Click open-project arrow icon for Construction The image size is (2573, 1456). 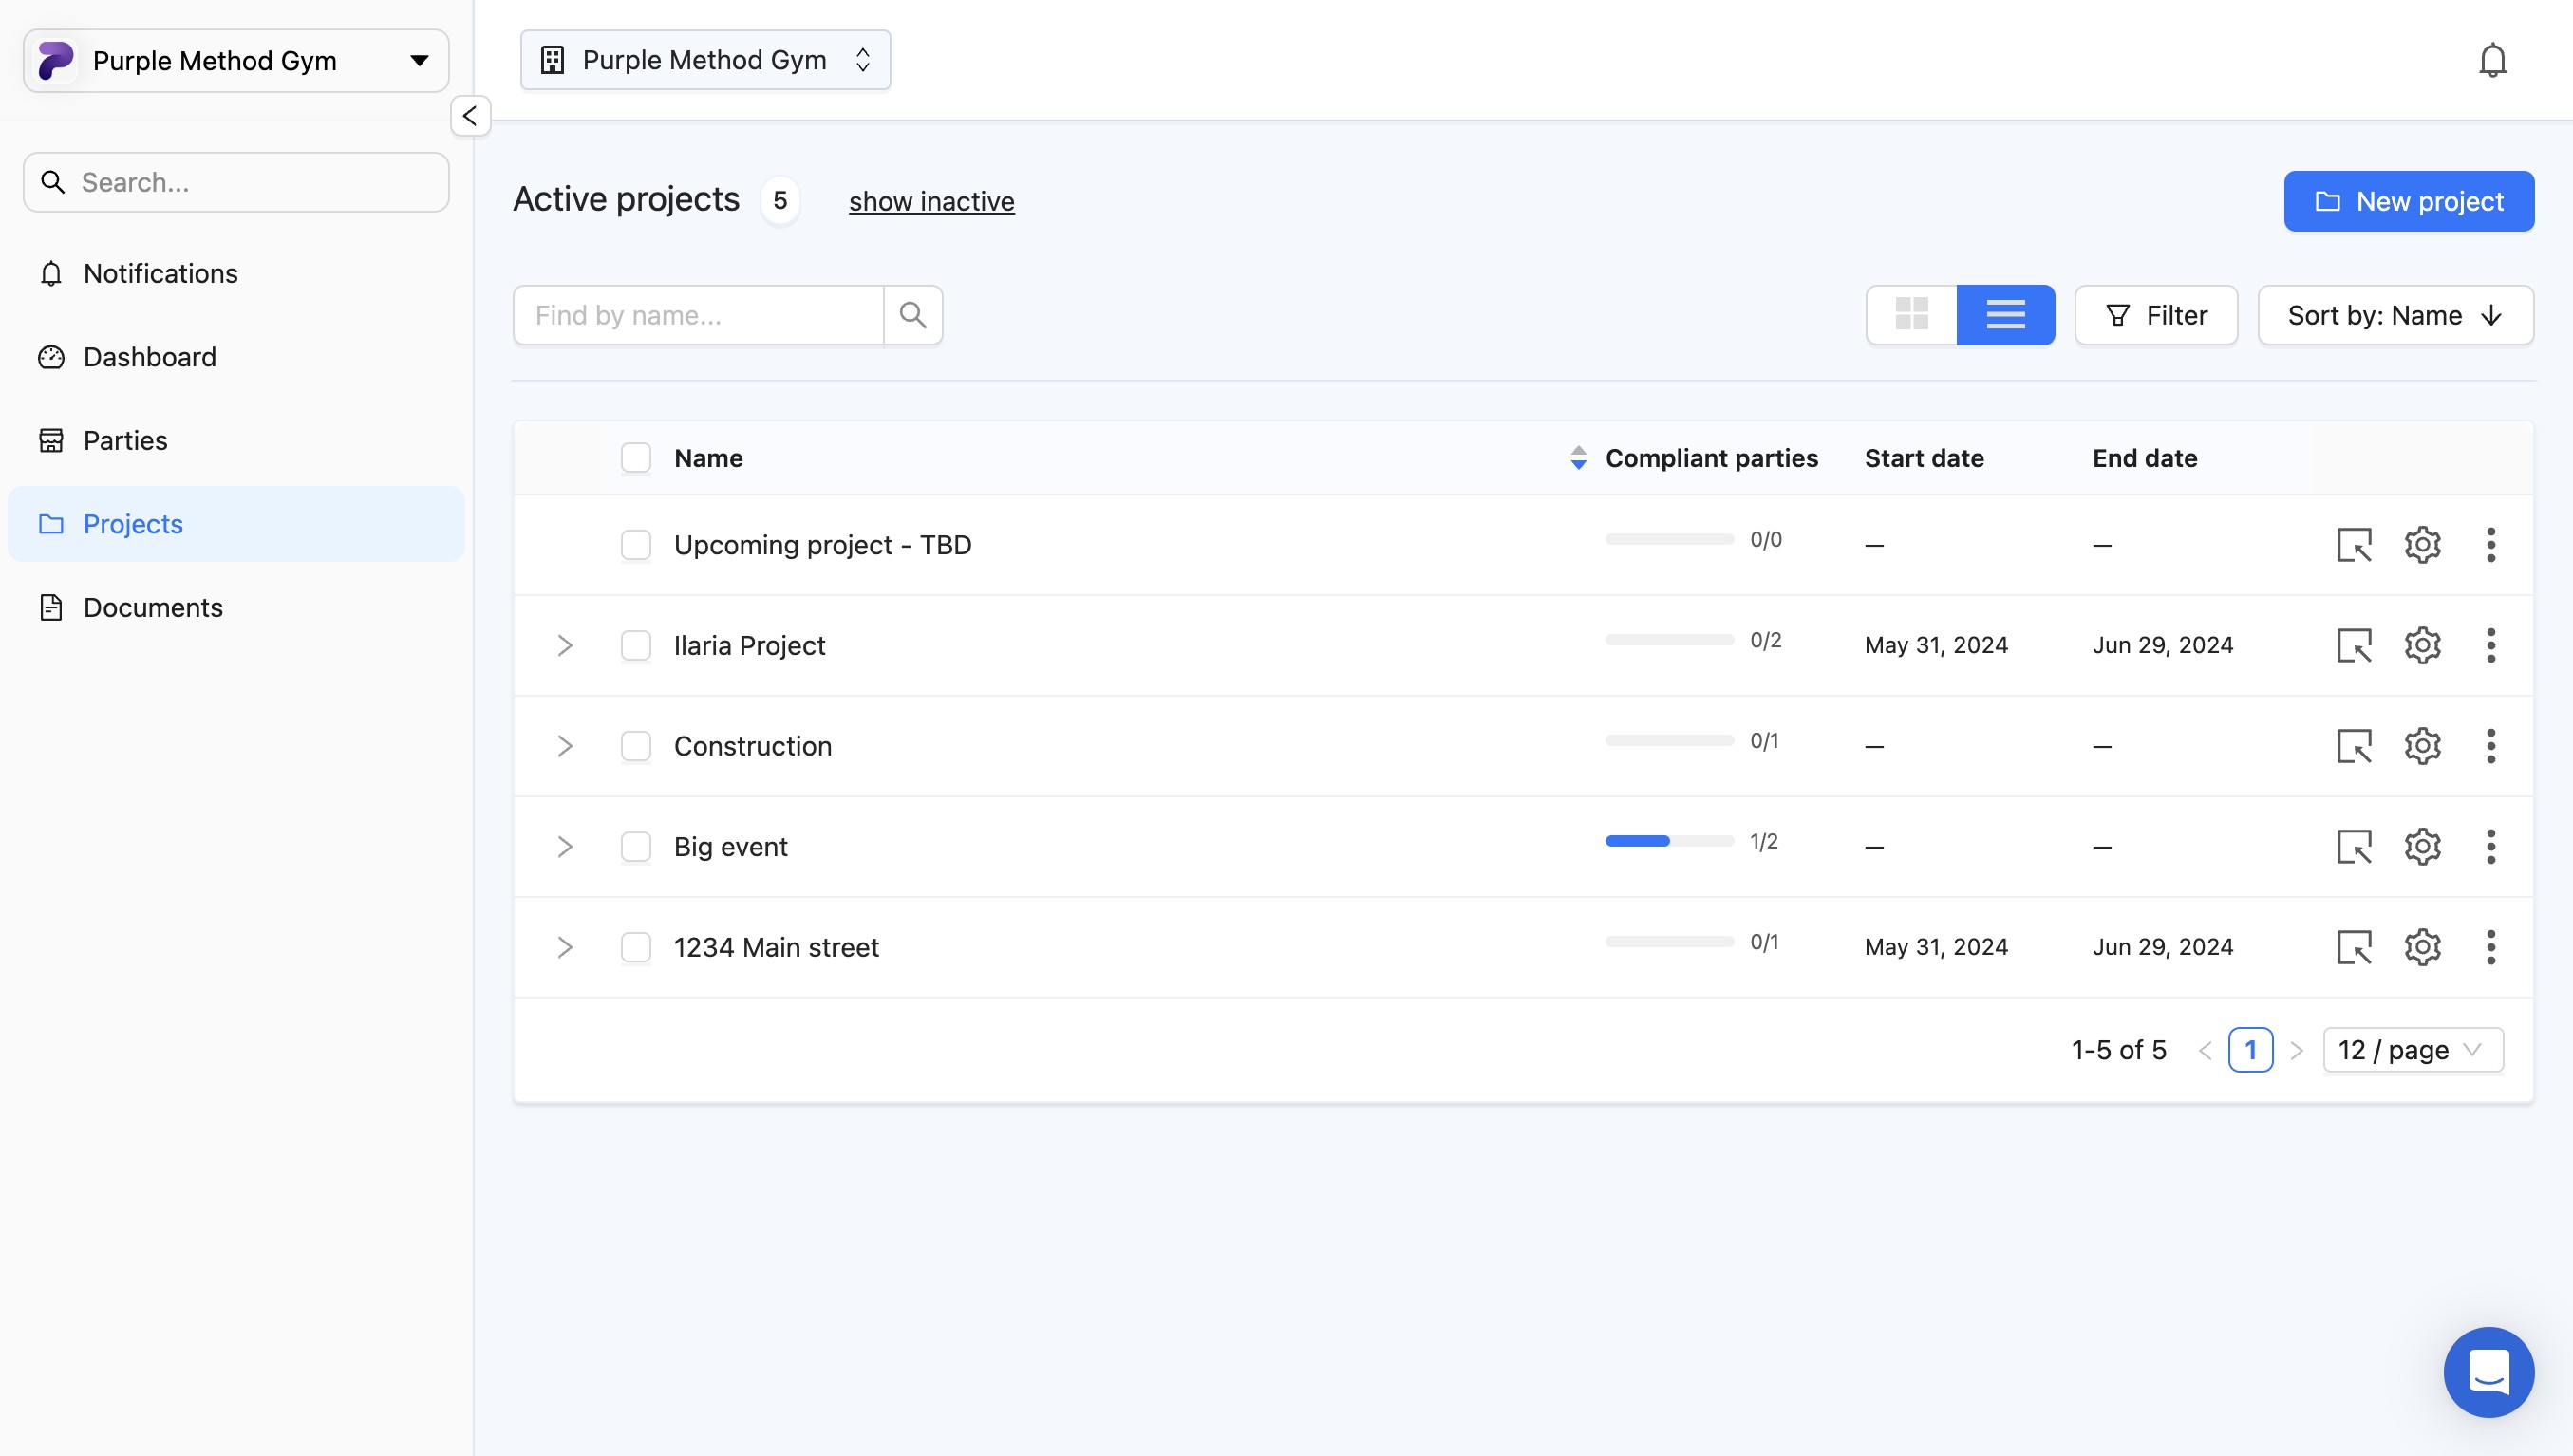pos(2354,746)
